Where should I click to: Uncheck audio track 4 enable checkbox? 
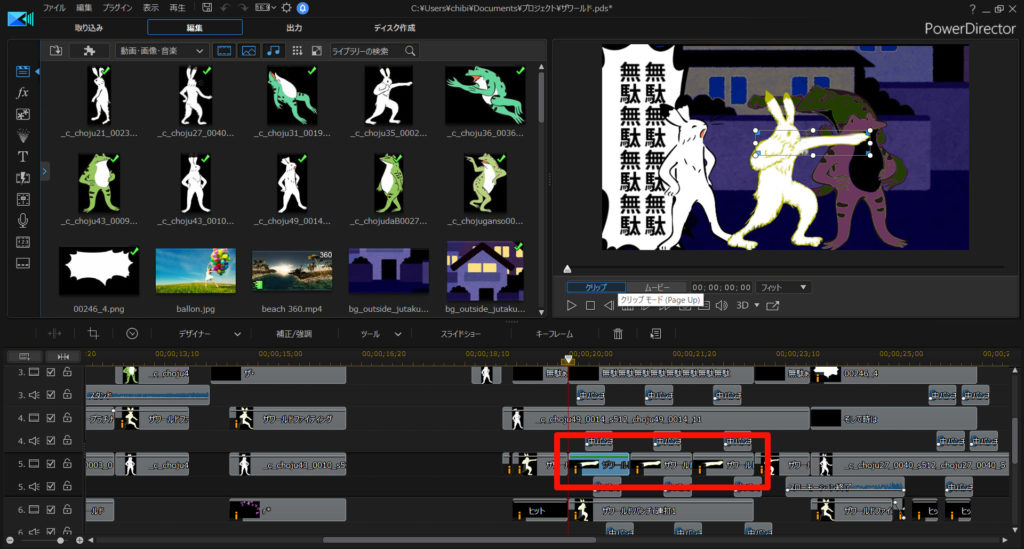click(x=50, y=441)
